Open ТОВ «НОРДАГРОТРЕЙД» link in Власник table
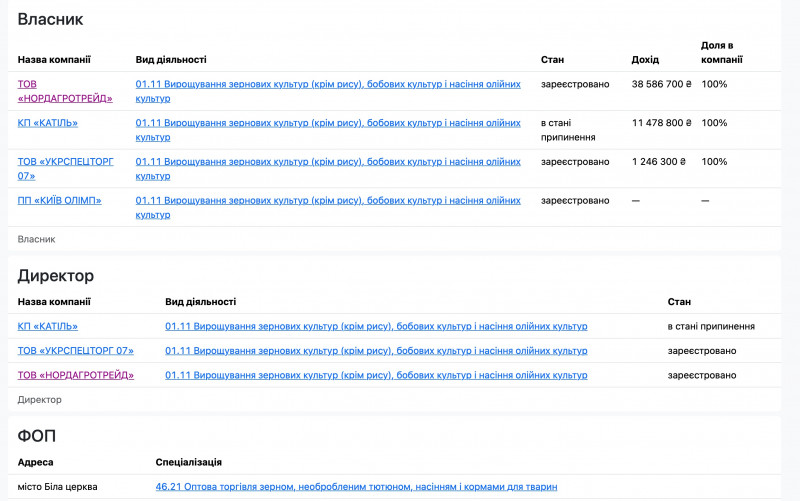800x501 pixels. pyautogui.click(x=65, y=91)
